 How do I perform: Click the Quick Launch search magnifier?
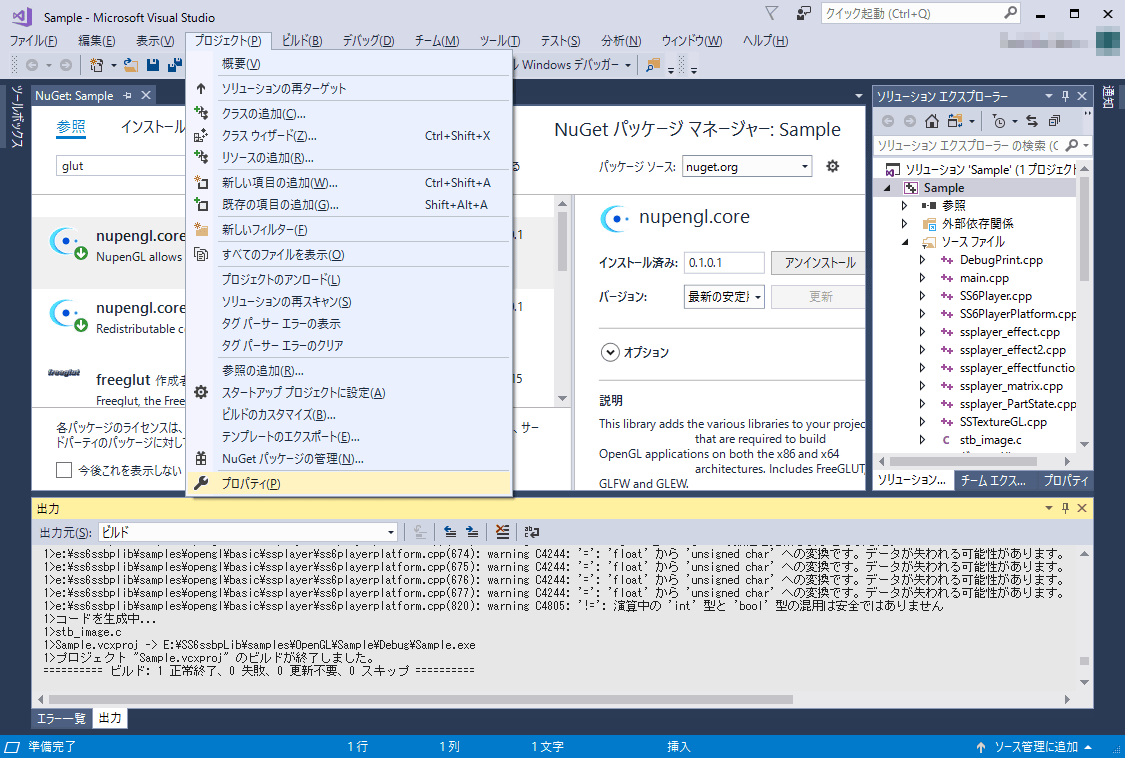1010,13
